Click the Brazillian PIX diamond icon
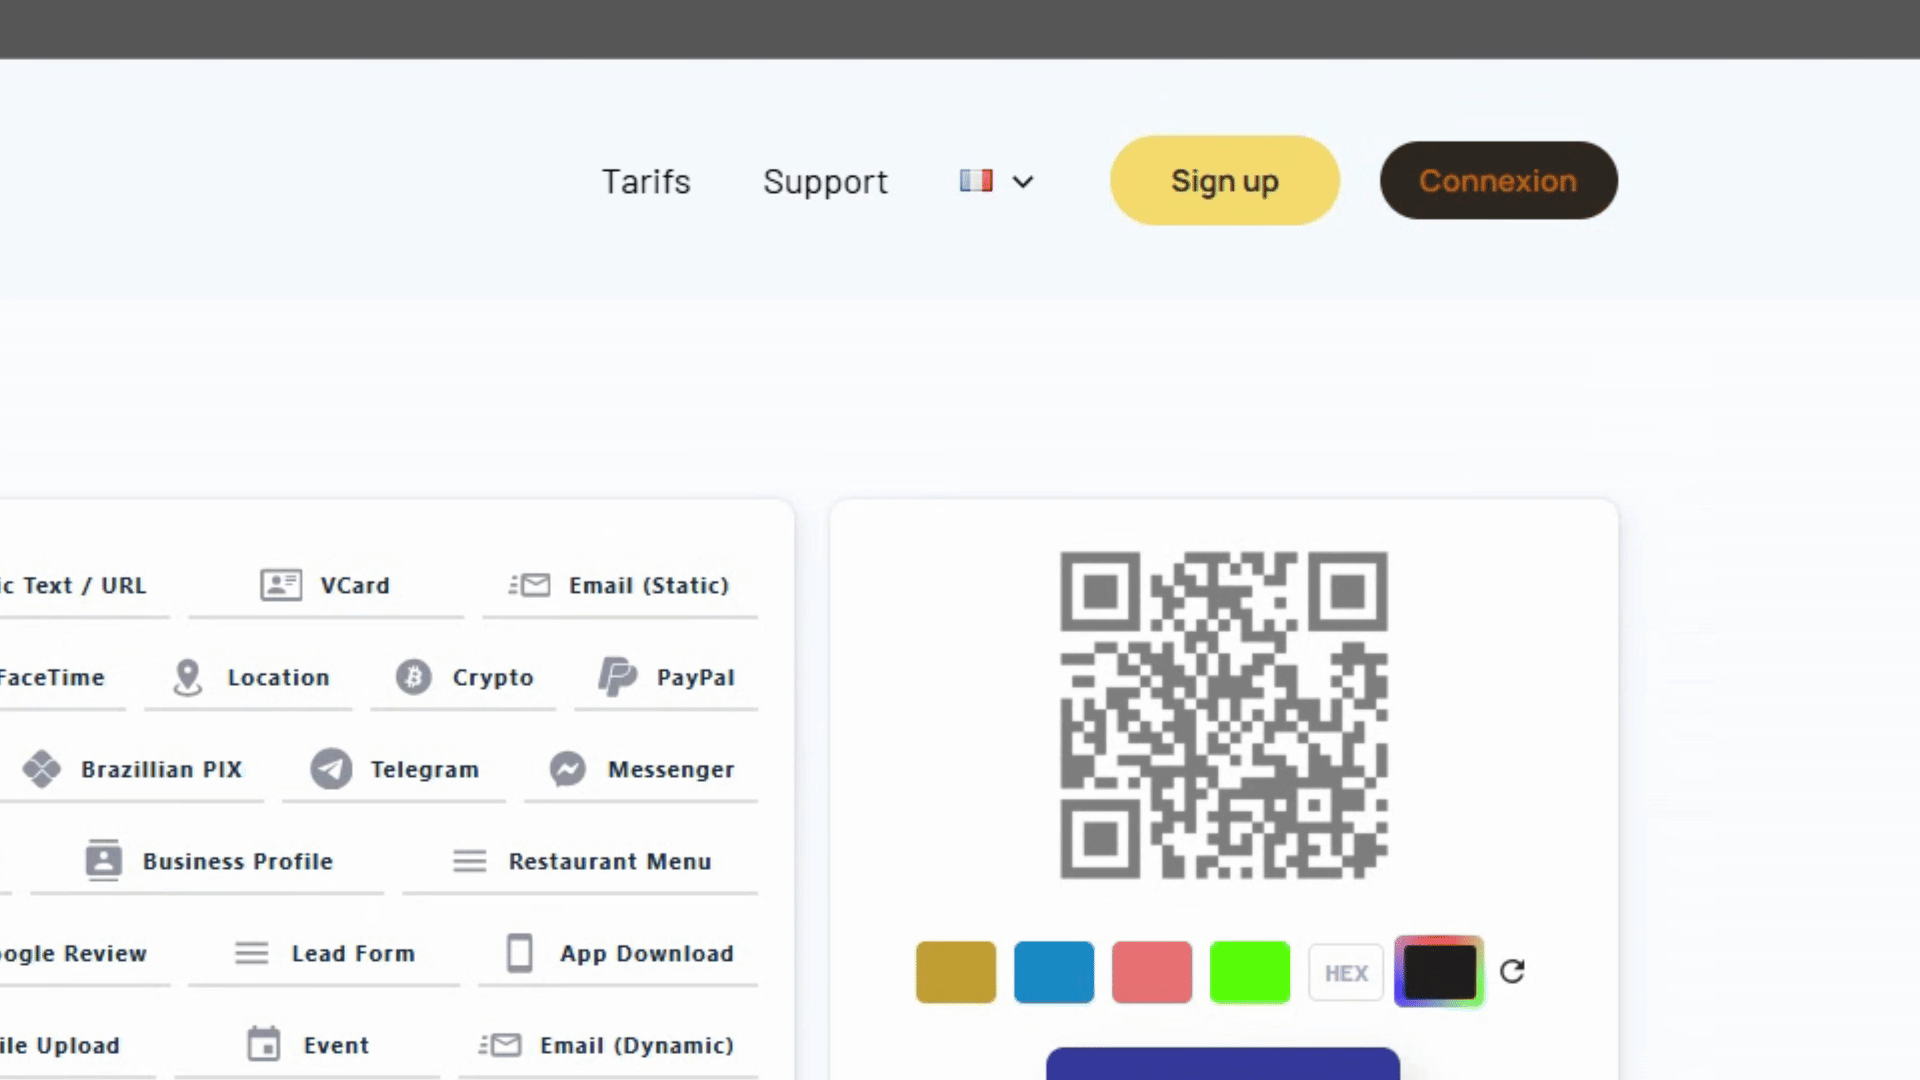This screenshot has width=1920, height=1080. tap(42, 769)
